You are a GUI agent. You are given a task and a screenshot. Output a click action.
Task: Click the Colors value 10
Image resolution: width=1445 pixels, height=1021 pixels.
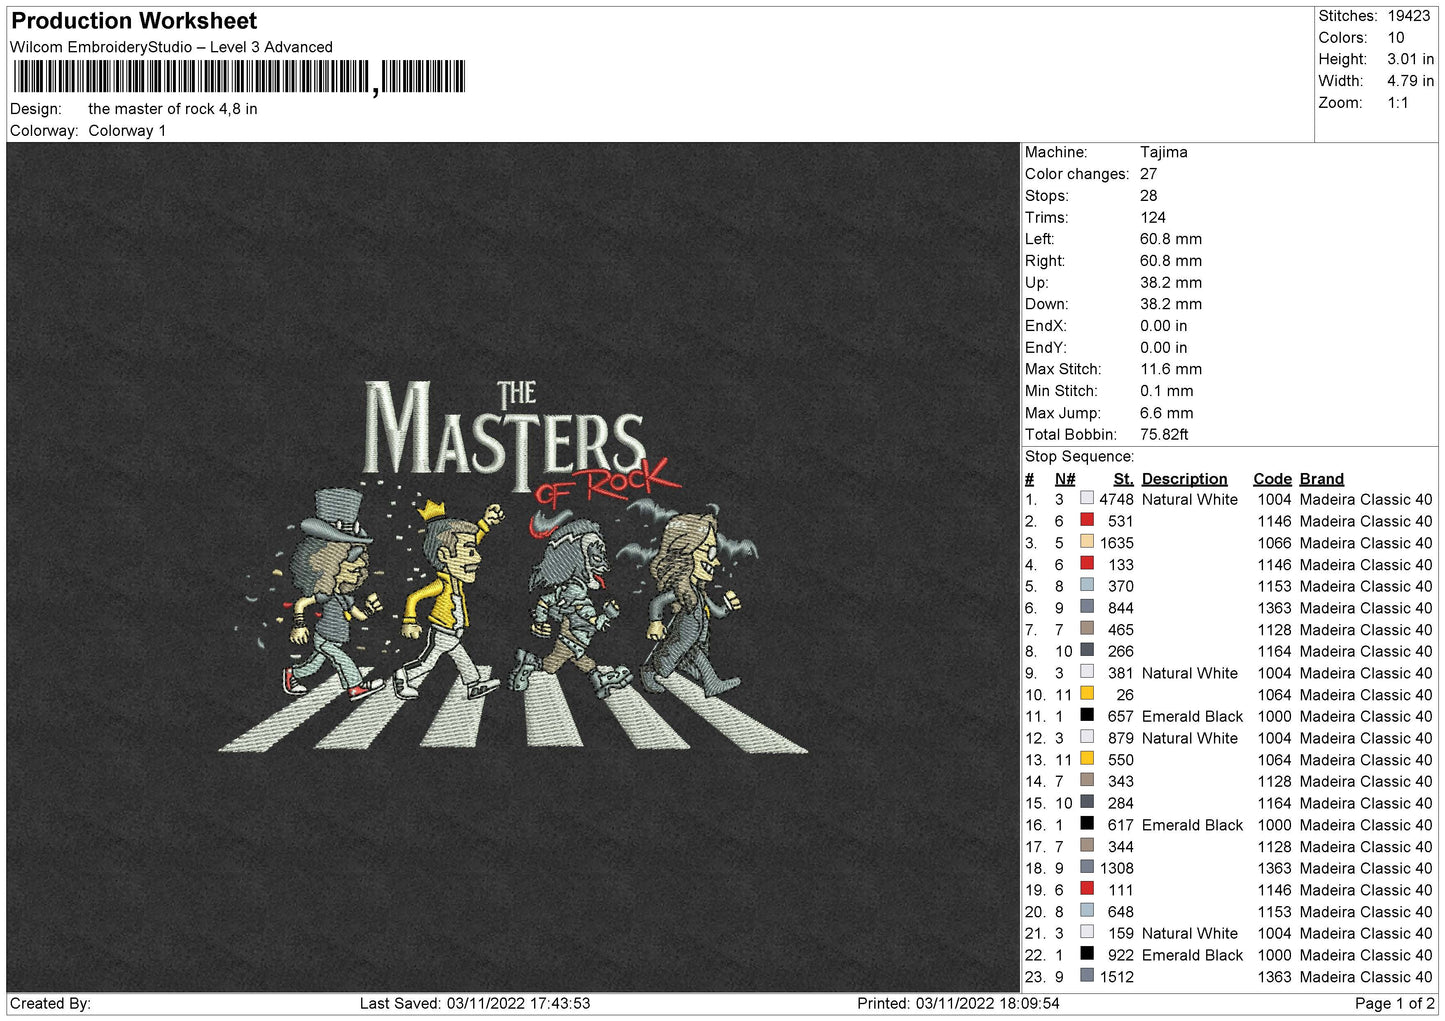[x=1396, y=38]
